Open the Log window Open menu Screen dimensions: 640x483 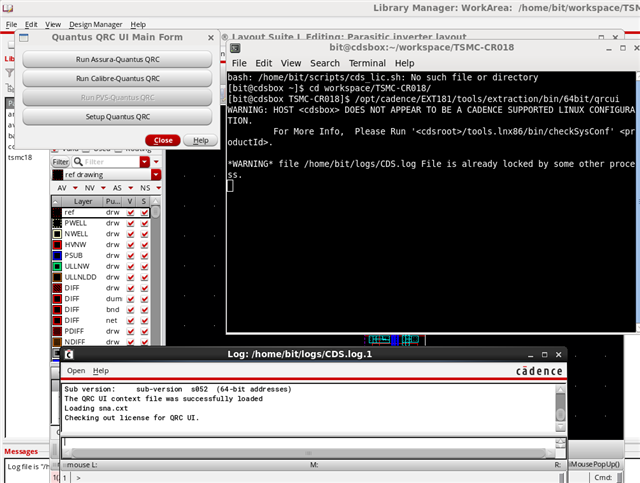[76, 371]
